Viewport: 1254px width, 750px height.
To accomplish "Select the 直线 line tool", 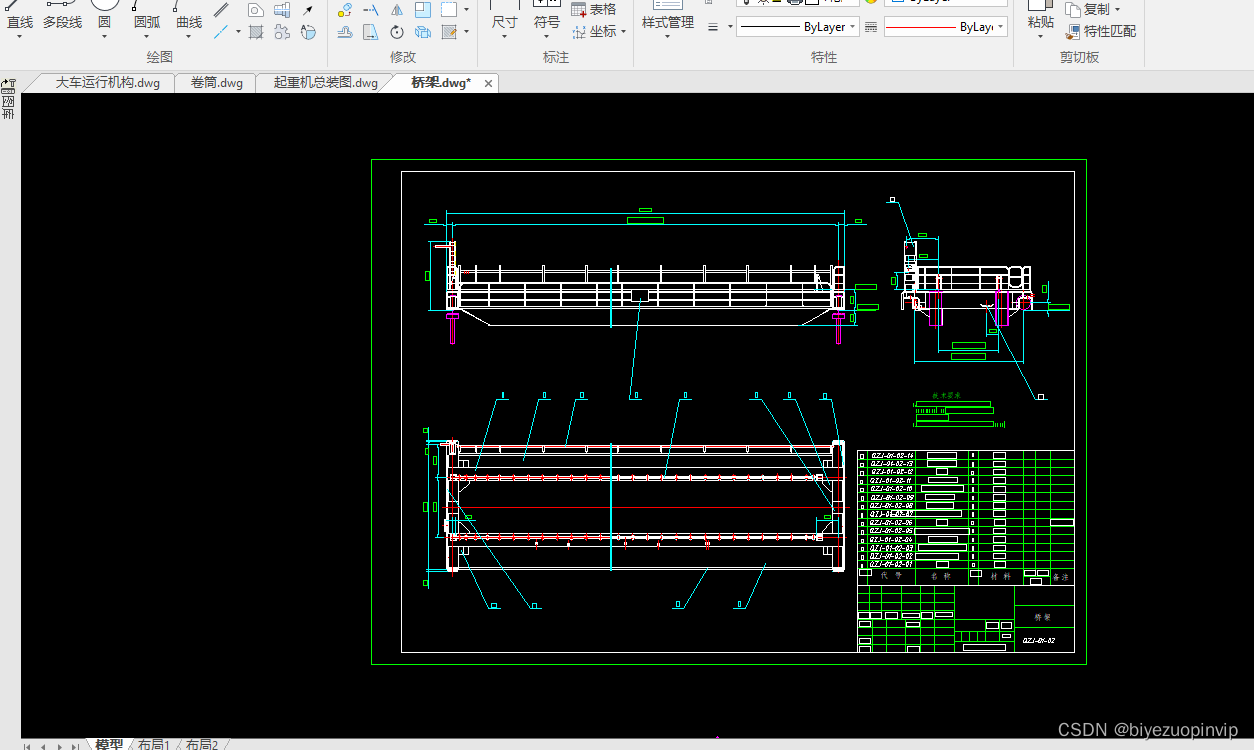I will [x=20, y=15].
